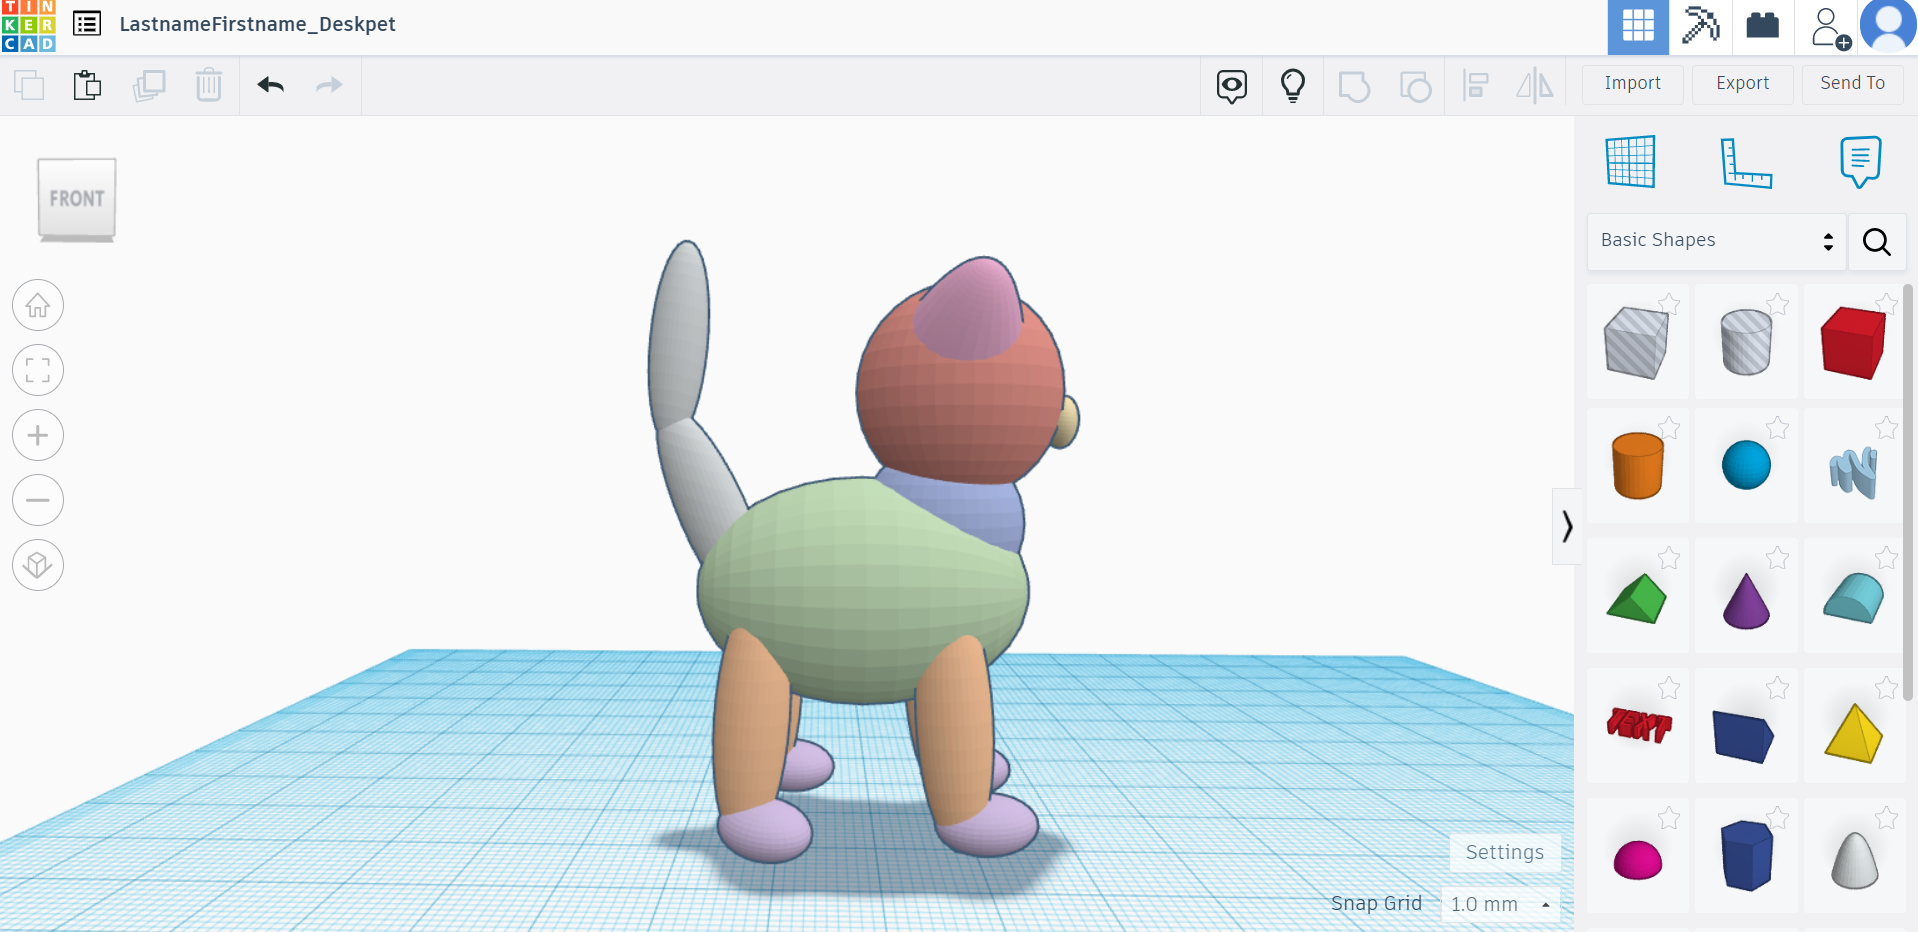Toggle perspective/orthographic view cube icon
The image size is (1918, 932).
click(x=38, y=565)
